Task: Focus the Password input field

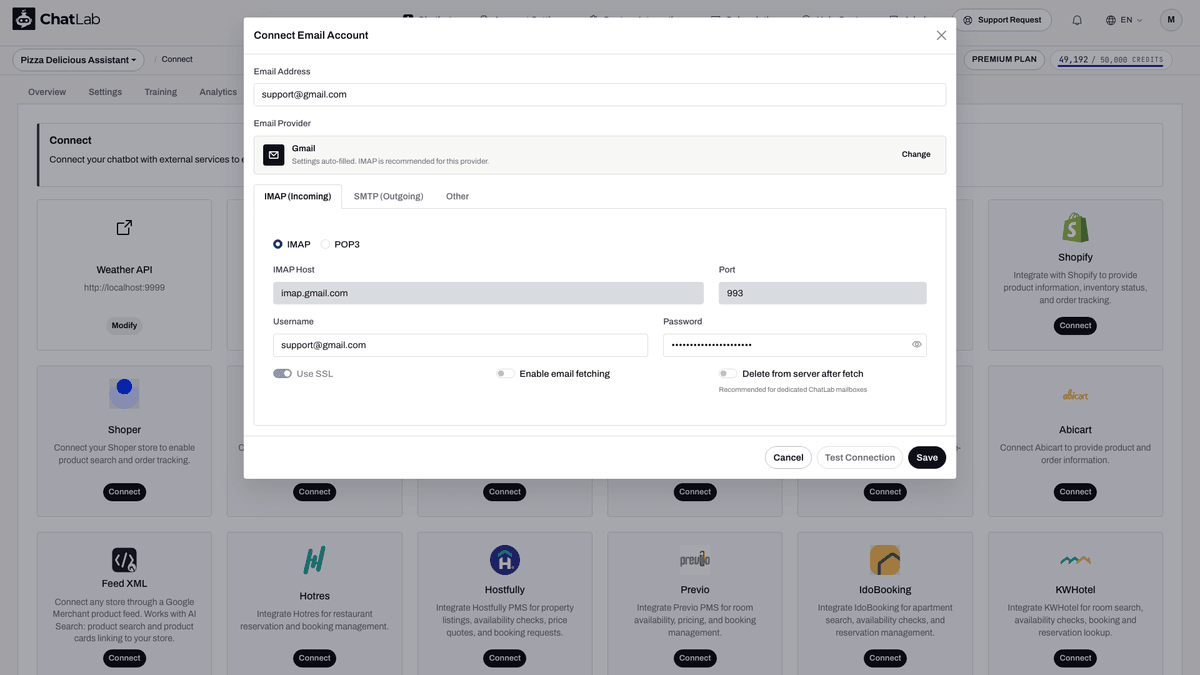Action: (x=795, y=345)
